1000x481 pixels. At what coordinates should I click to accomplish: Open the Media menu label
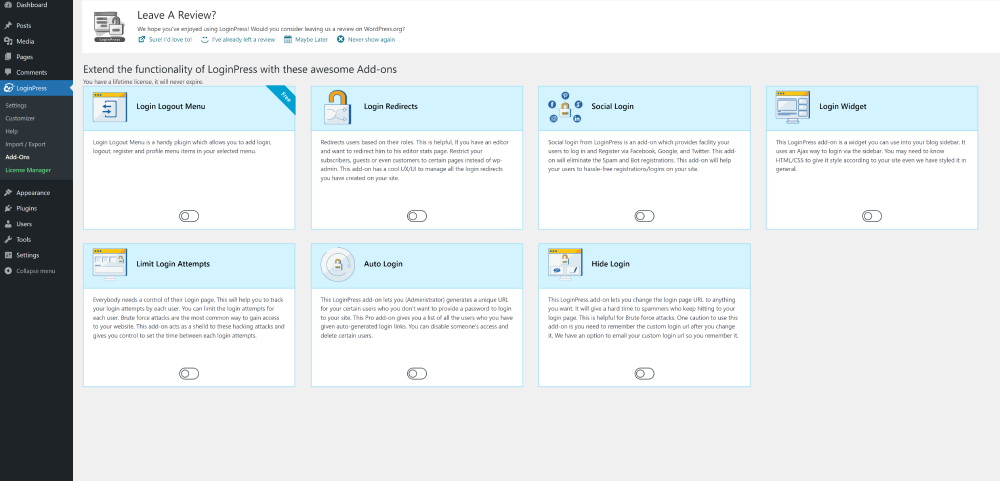point(26,41)
